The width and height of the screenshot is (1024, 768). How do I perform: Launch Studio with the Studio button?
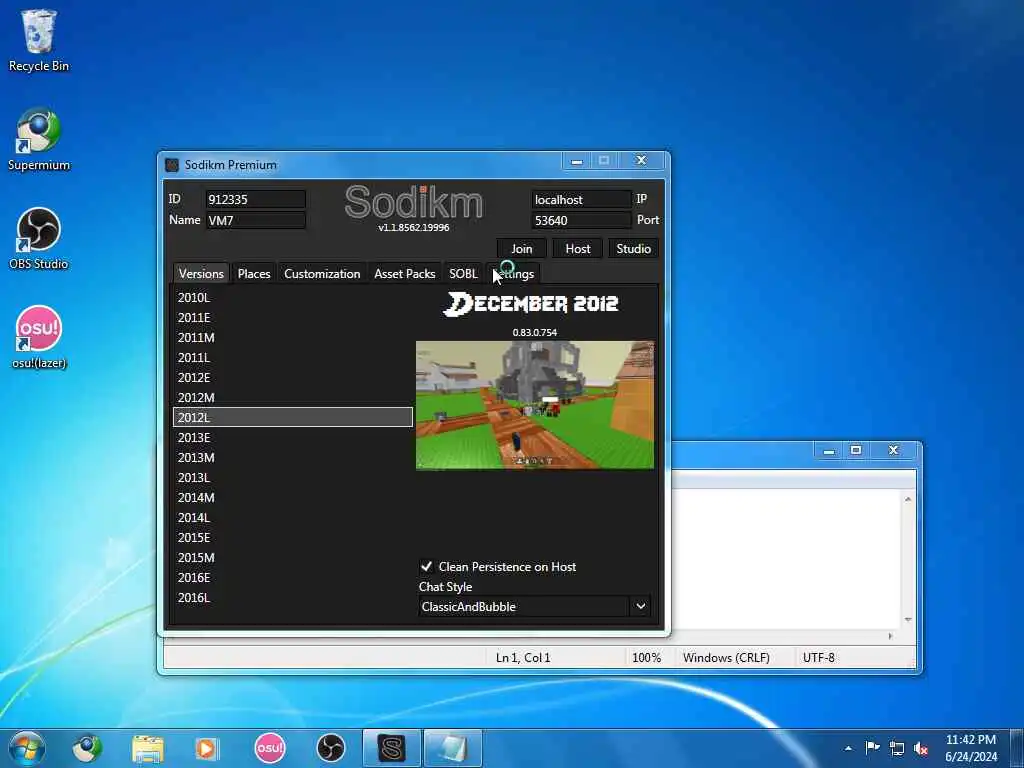click(633, 249)
